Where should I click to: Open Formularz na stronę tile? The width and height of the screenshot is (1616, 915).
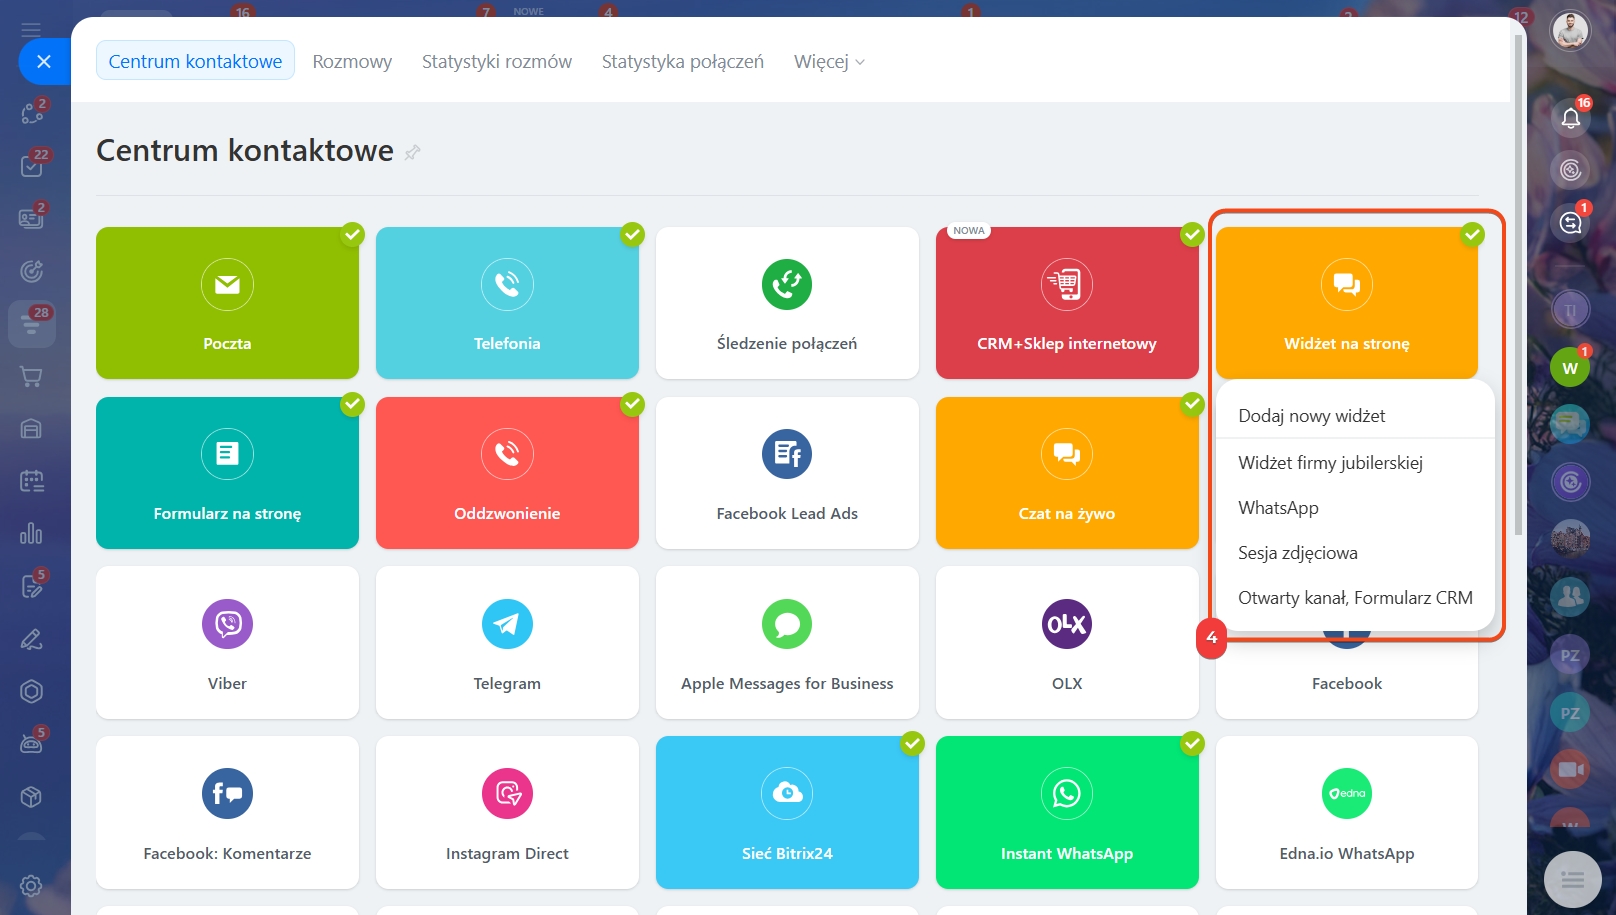[x=227, y=473]
